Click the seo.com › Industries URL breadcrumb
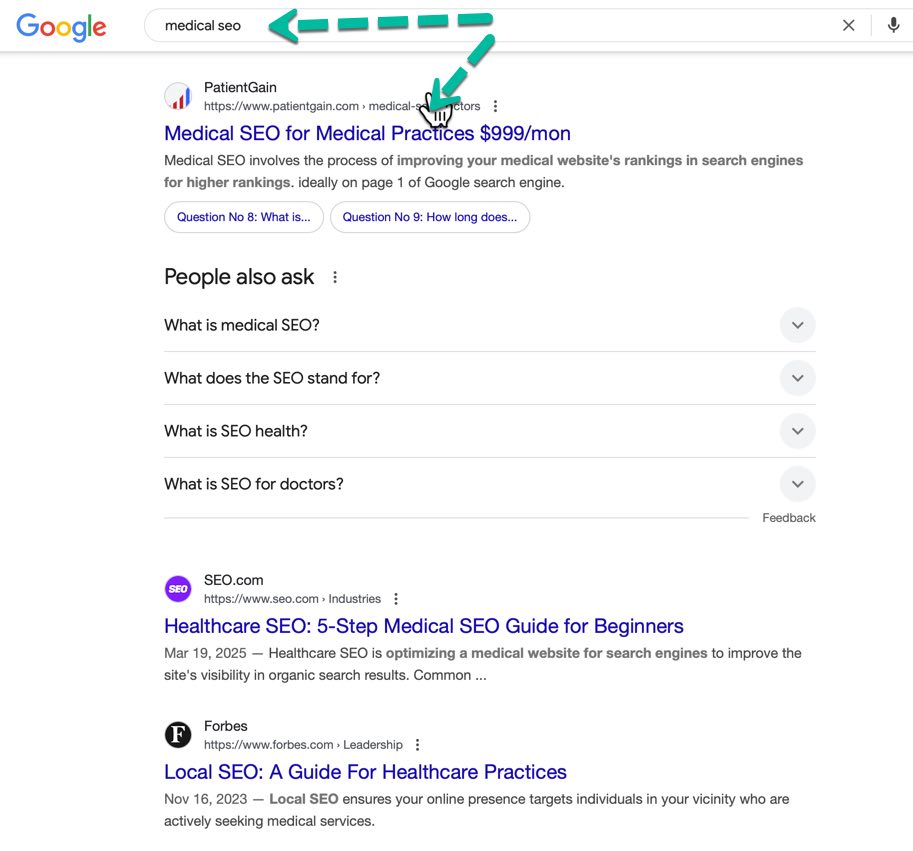The height and width of the screenshot is (851, 913). click(292, 598)
